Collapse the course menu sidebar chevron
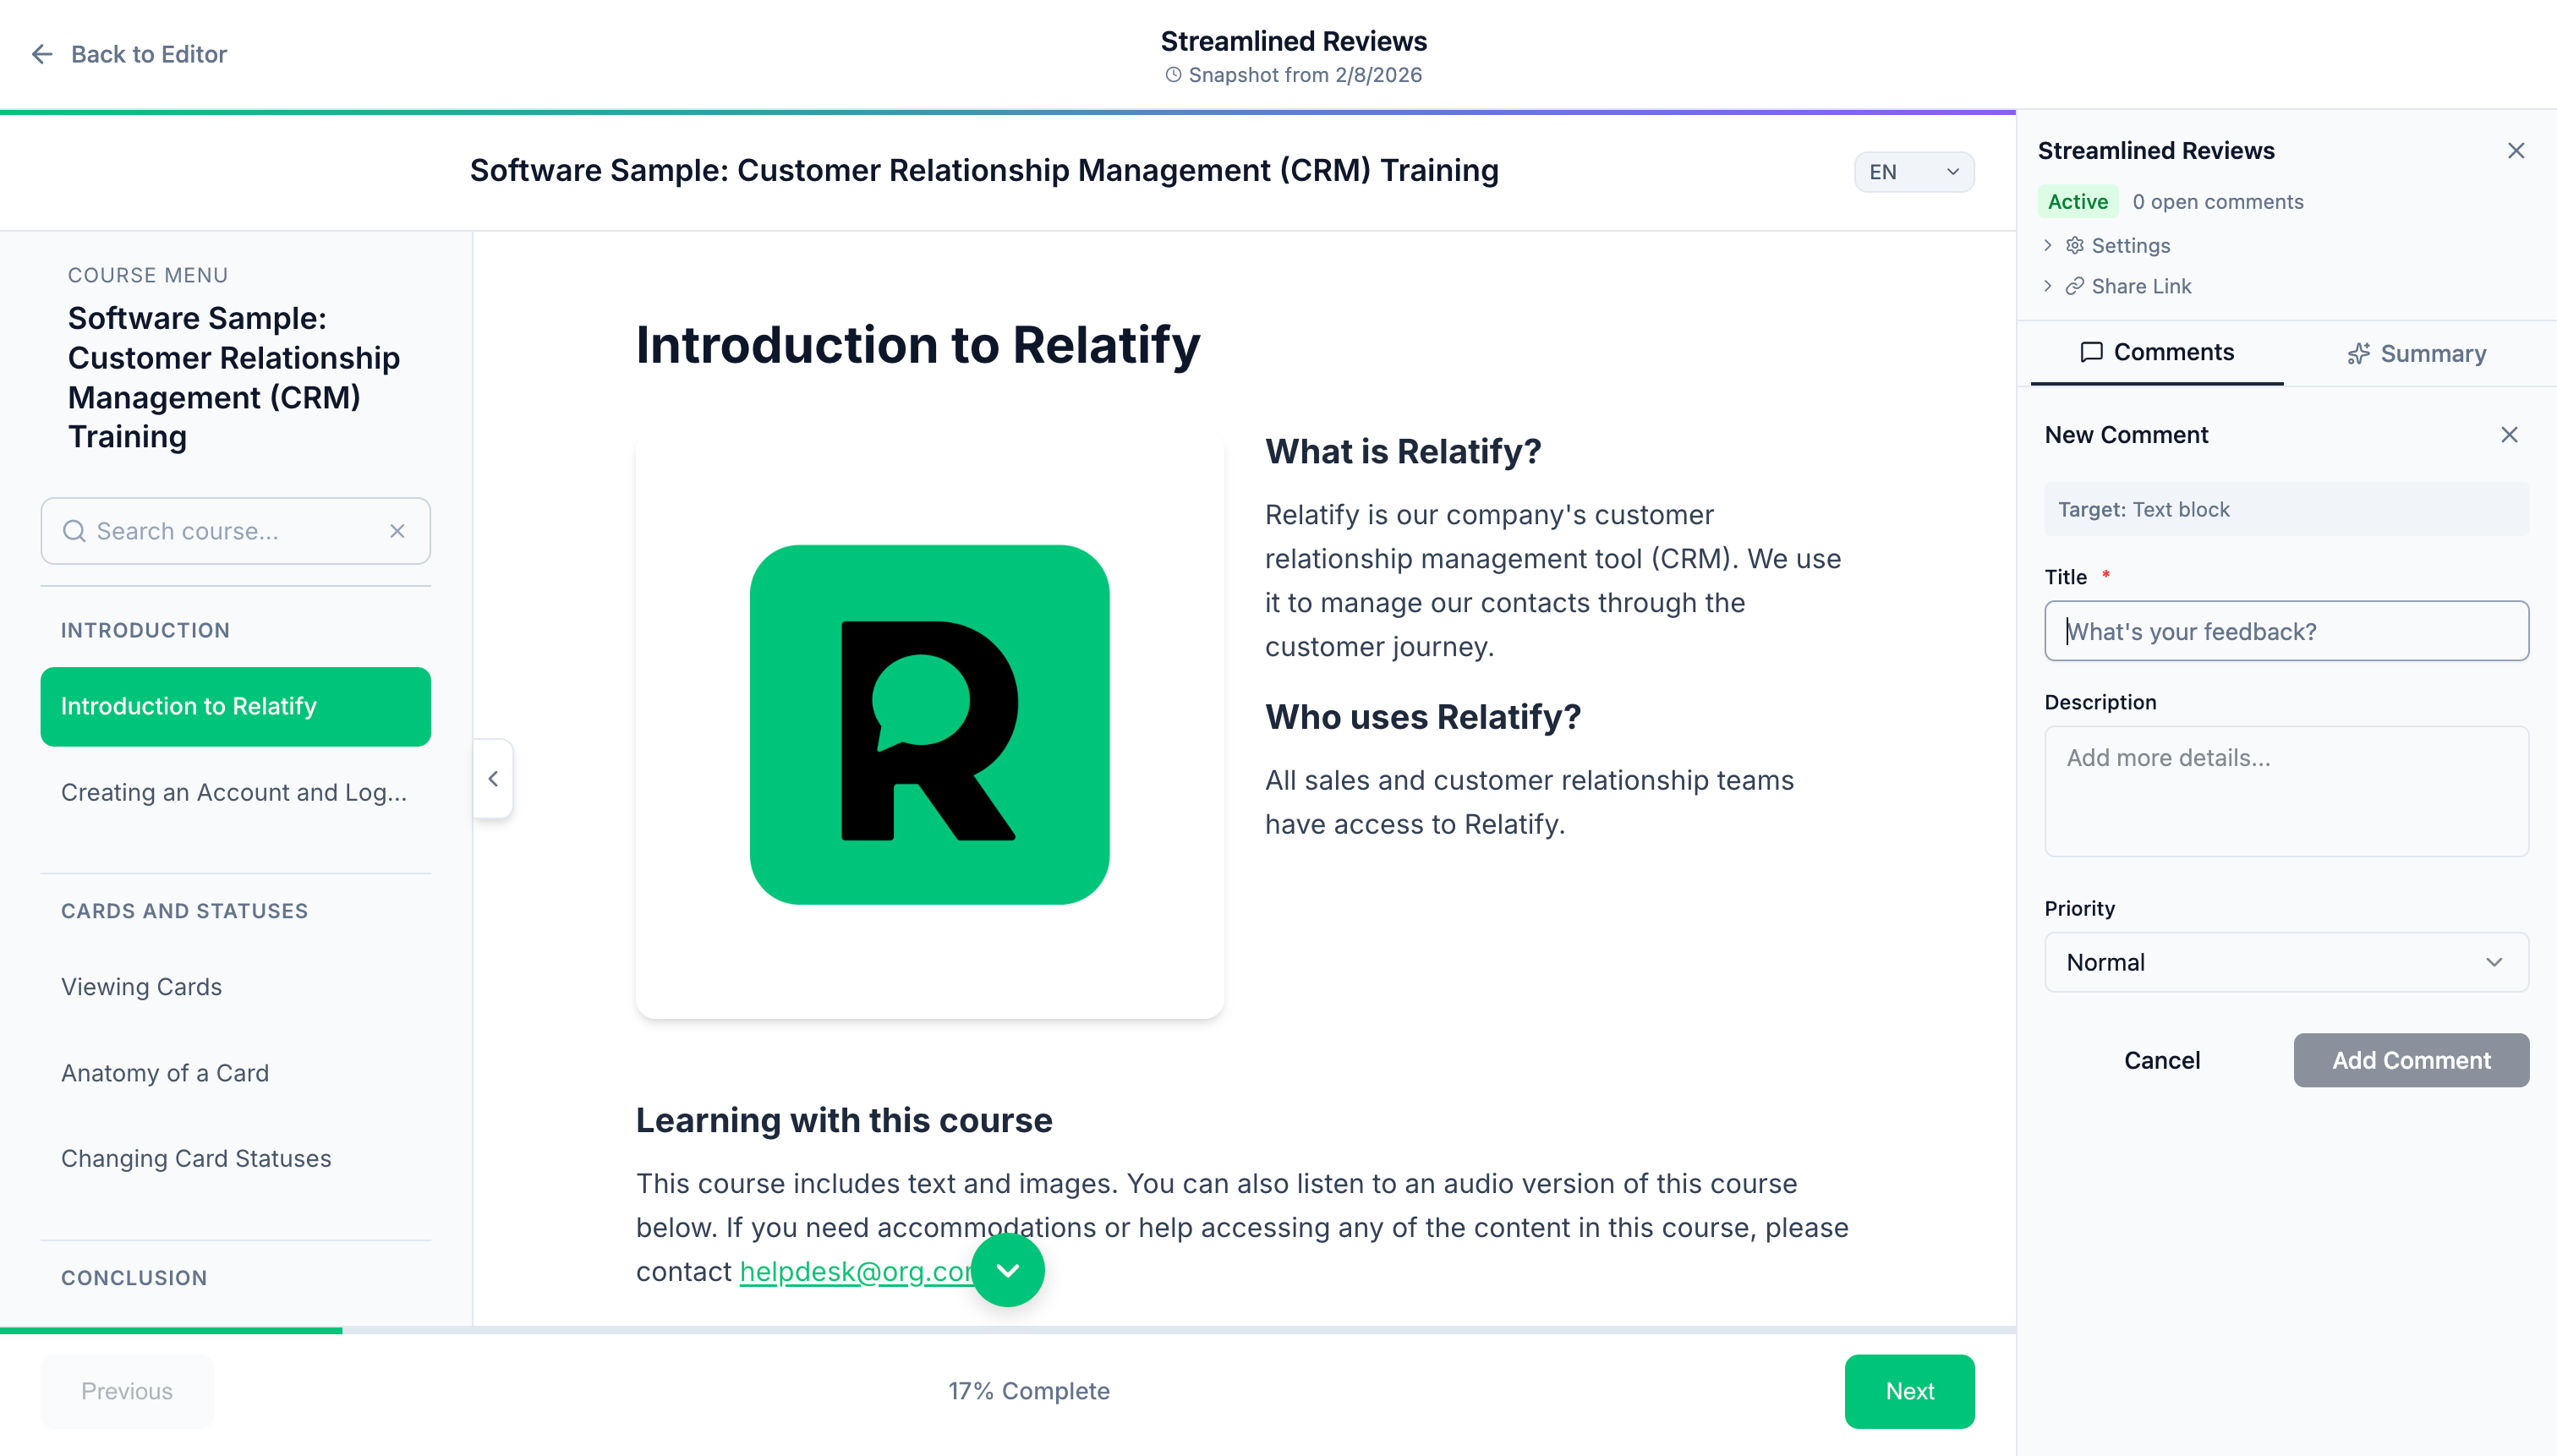Screen dimensions: 2557x1456 click(x=492, y=778)
